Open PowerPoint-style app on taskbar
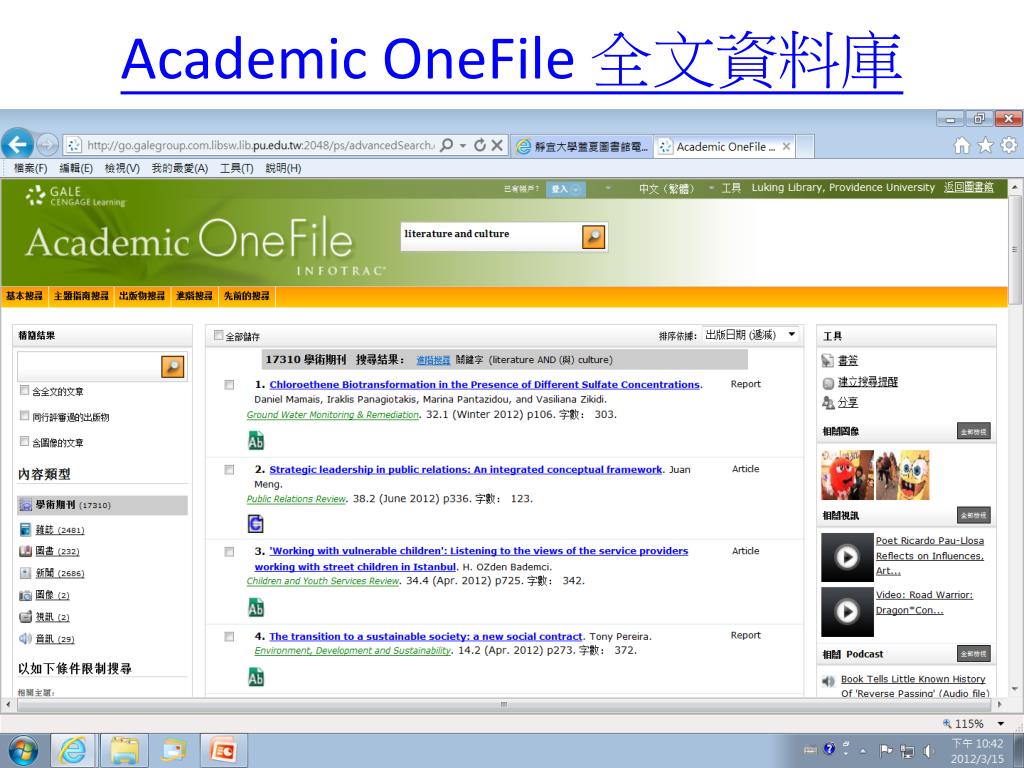 tap(222, 750)
